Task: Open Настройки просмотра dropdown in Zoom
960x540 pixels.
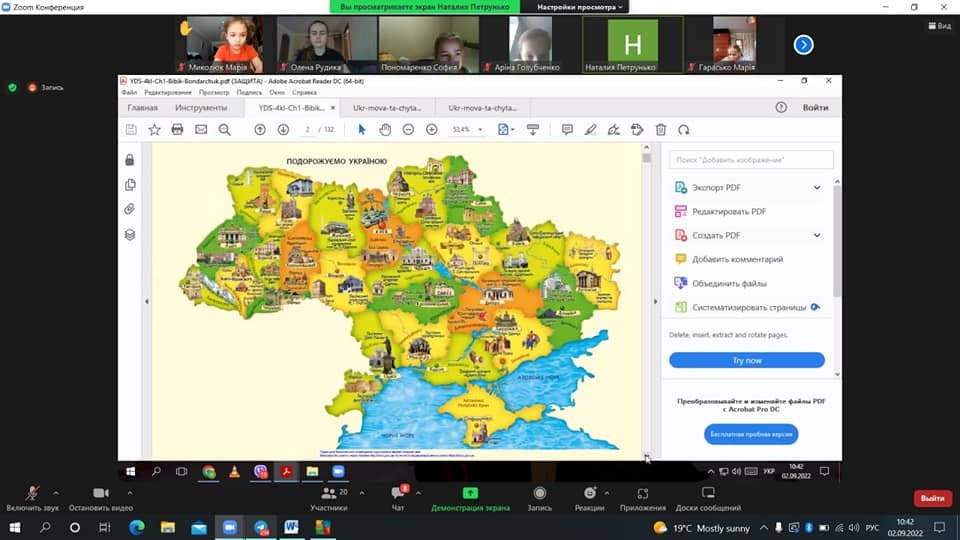Action: point(580,7)
